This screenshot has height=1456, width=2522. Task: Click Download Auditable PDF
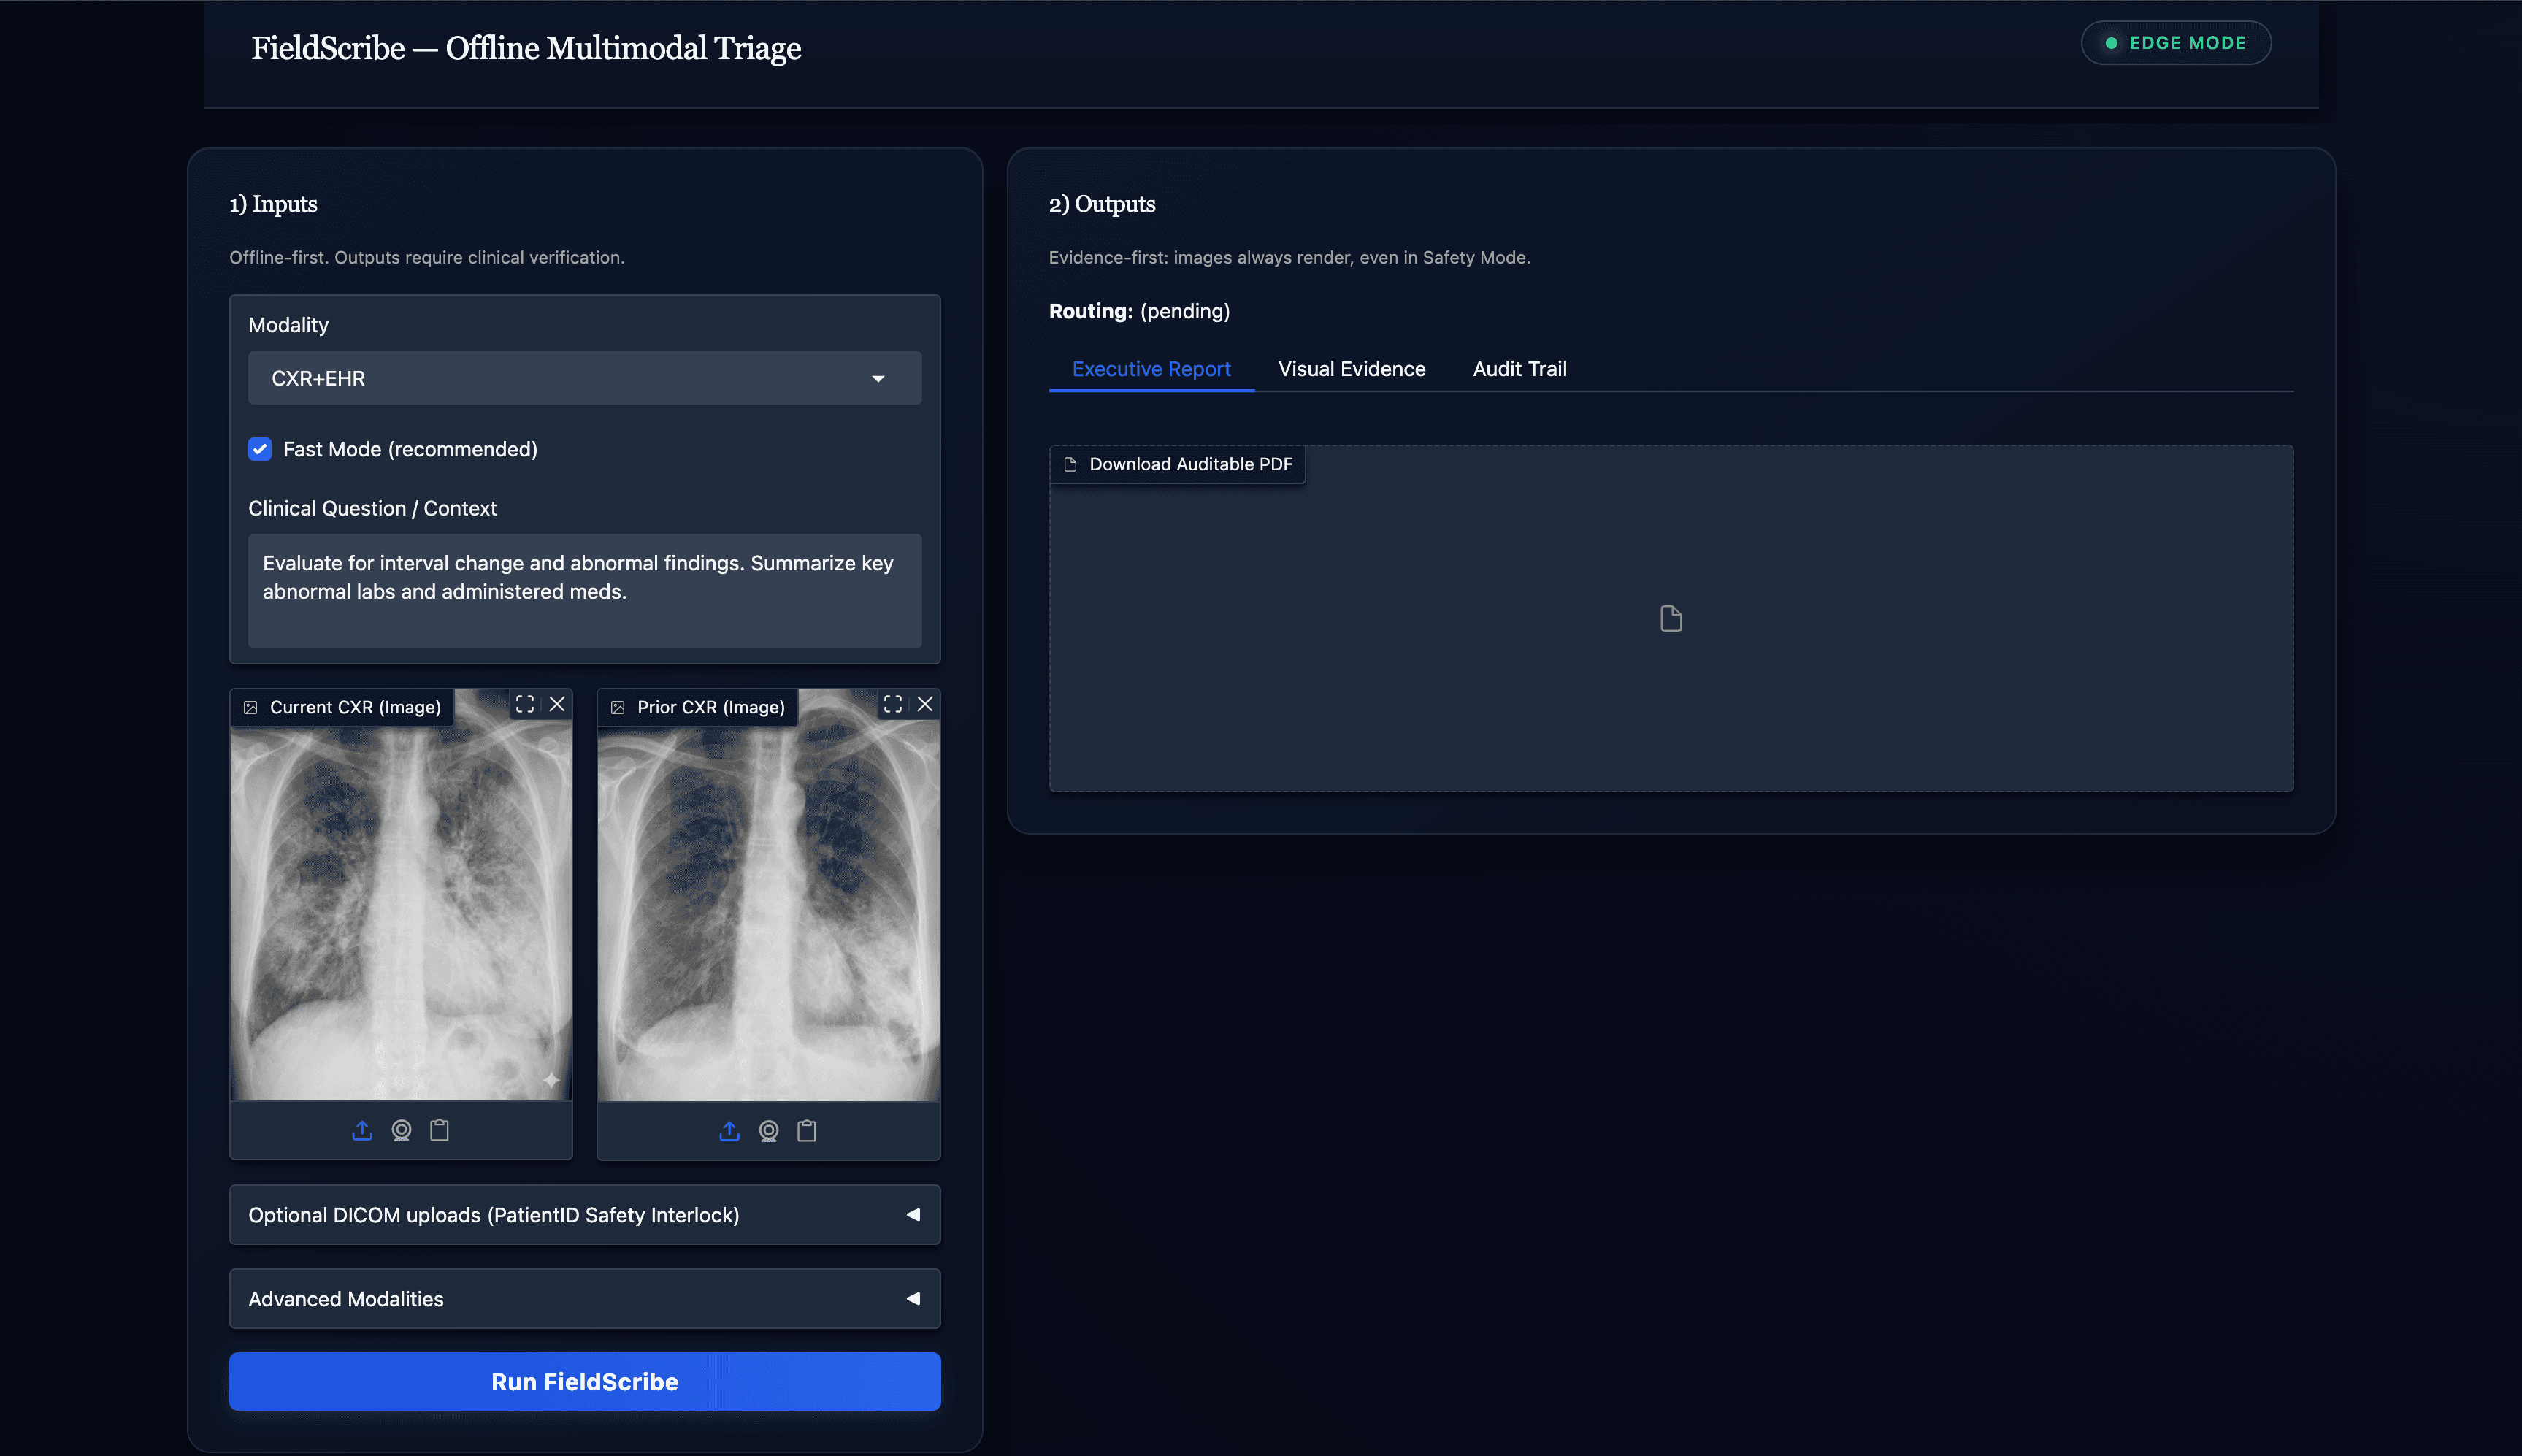tap(1177, 463)
